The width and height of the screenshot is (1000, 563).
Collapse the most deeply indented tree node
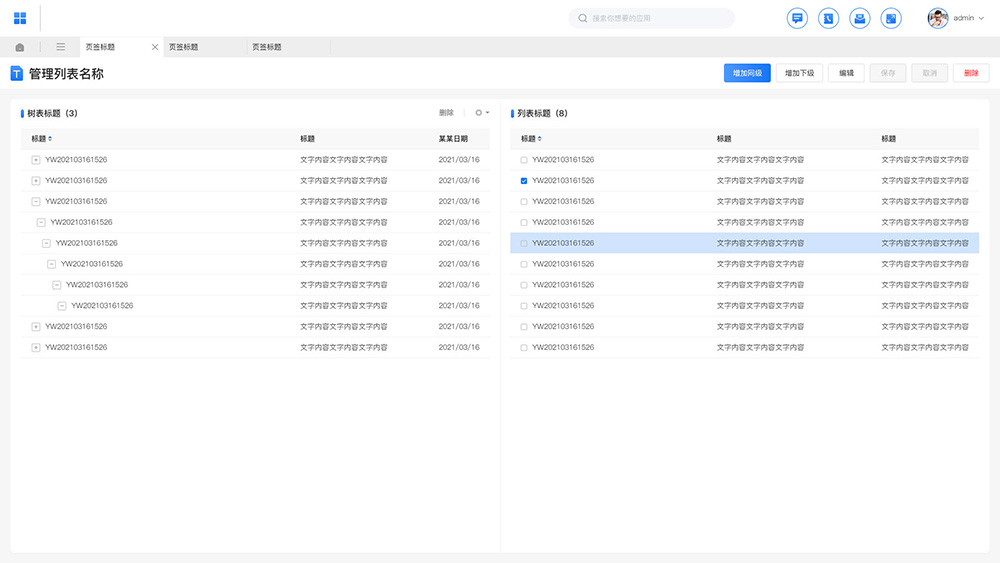[x=62, y=306]
